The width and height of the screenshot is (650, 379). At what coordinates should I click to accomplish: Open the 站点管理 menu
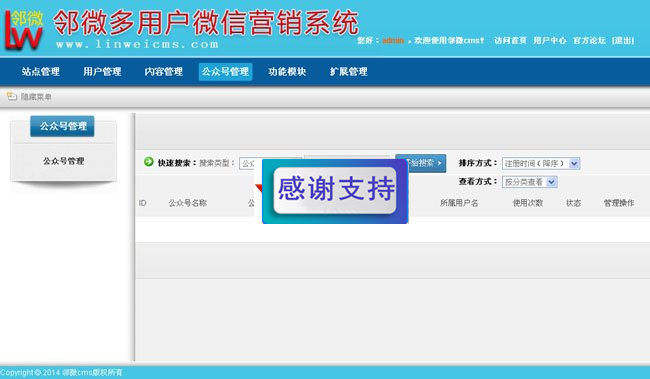[x=41, y=72]
